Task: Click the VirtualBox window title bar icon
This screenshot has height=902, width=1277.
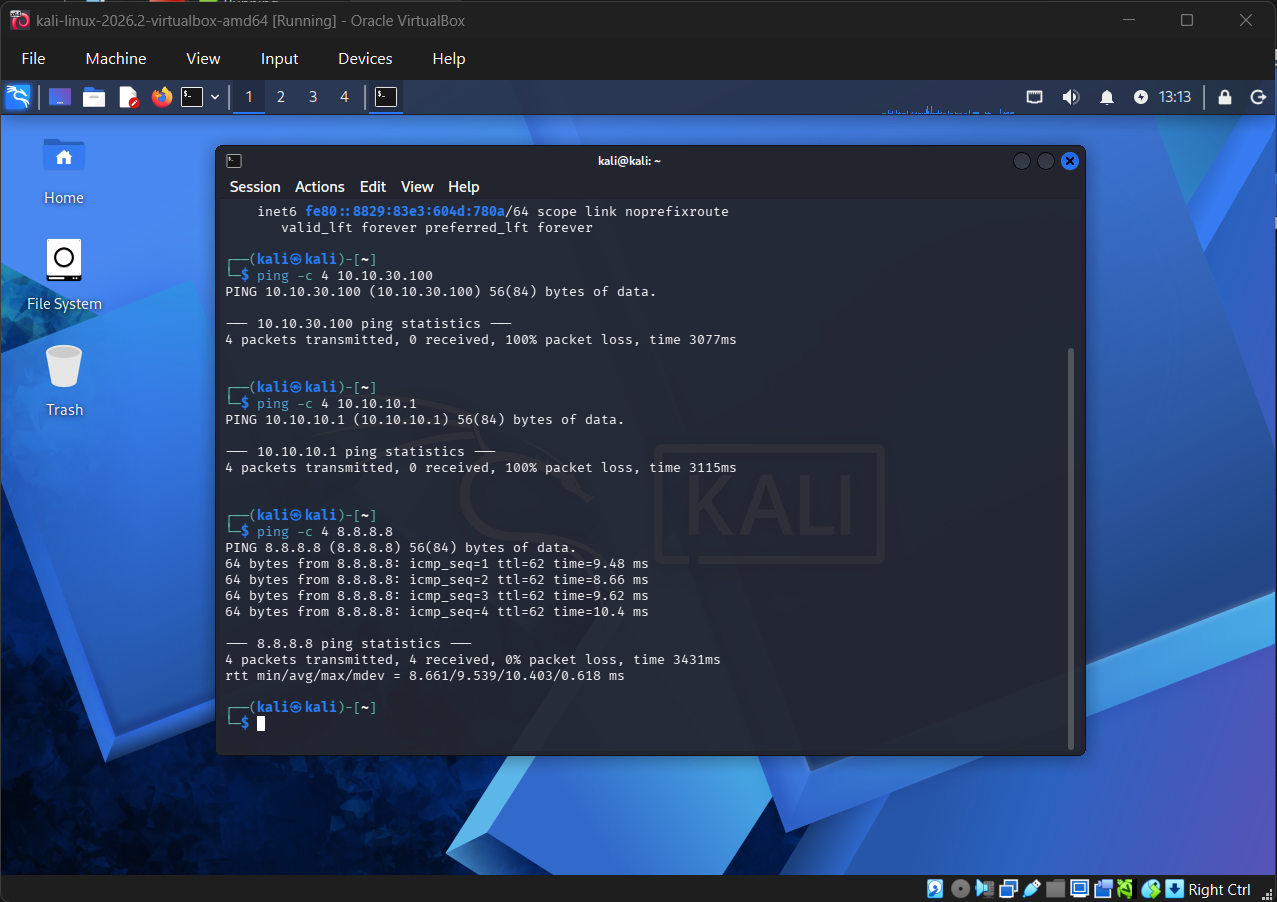Action: point(19,20)
